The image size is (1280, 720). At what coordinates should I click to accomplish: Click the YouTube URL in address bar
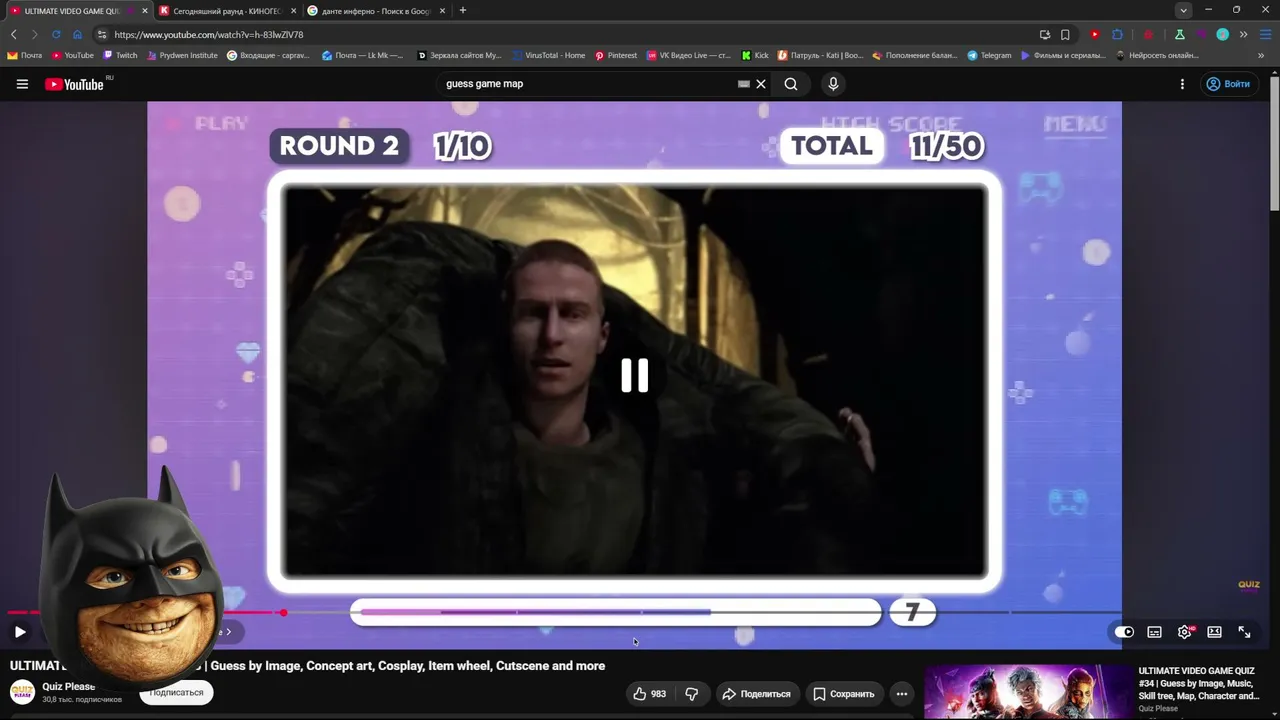pos(209,35)
